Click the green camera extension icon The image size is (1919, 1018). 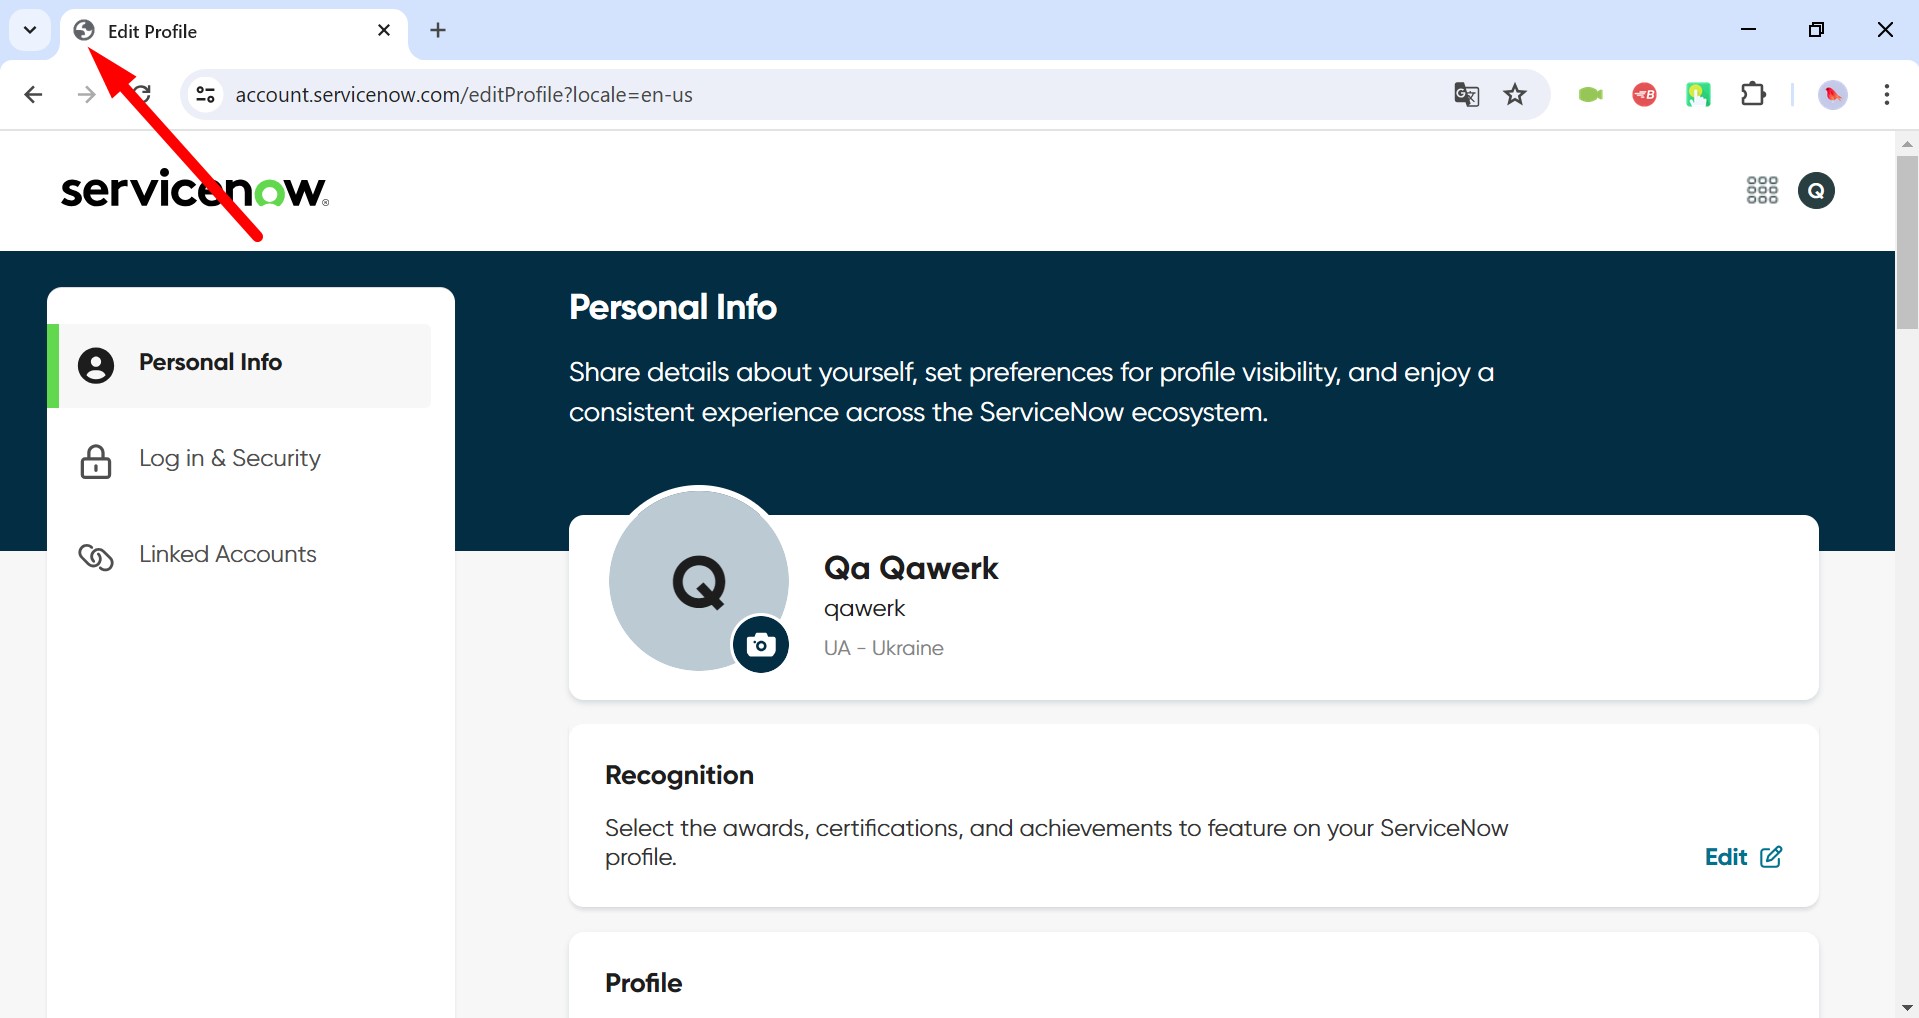[x=1590, y=95]
